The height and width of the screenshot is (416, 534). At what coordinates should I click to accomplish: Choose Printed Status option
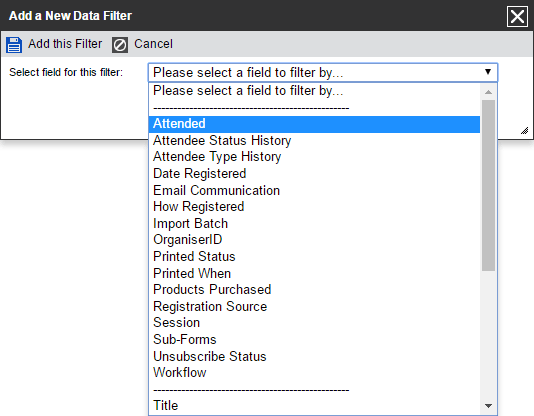tap(314, 256)
